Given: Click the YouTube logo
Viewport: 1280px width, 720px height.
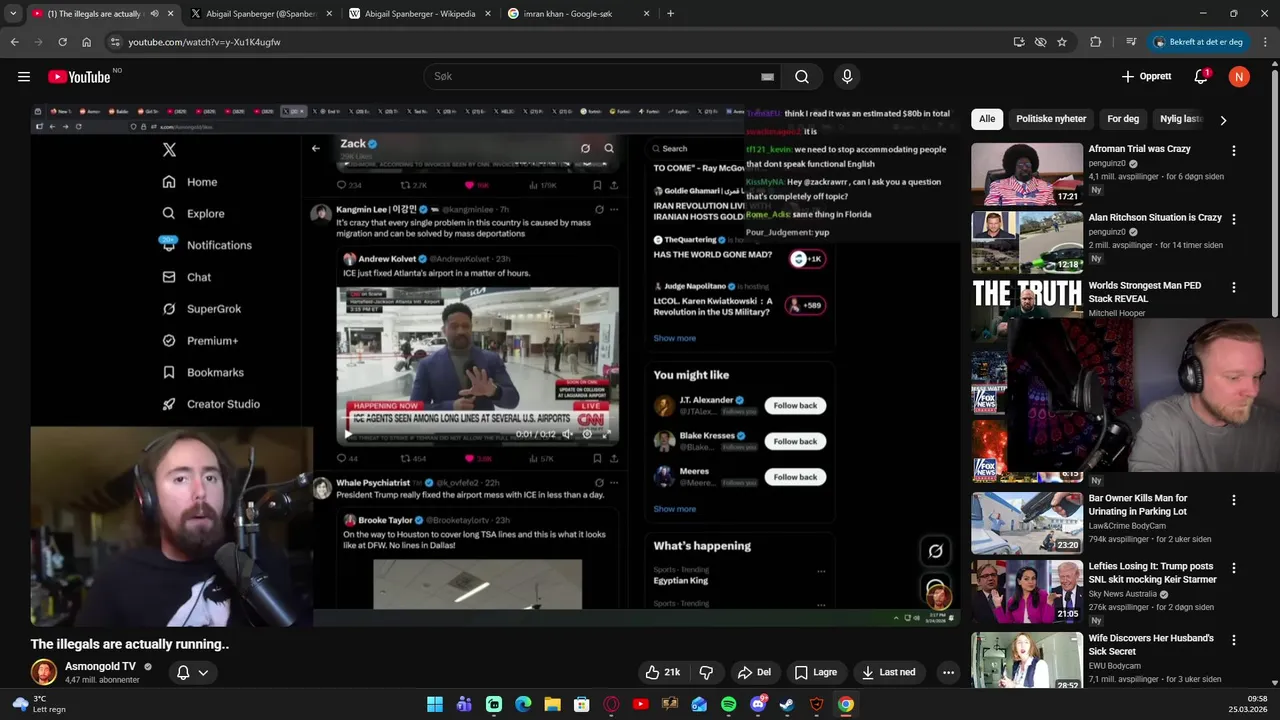Looking at the screenshot, I should point(79,77).
